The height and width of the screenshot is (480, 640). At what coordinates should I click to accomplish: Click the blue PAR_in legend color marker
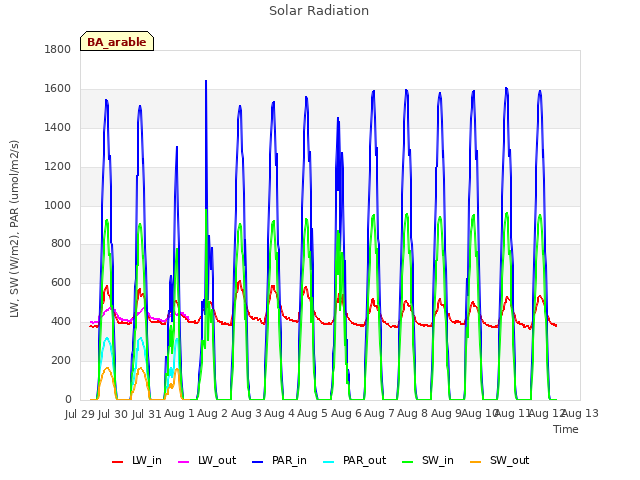tap(258, 462)
